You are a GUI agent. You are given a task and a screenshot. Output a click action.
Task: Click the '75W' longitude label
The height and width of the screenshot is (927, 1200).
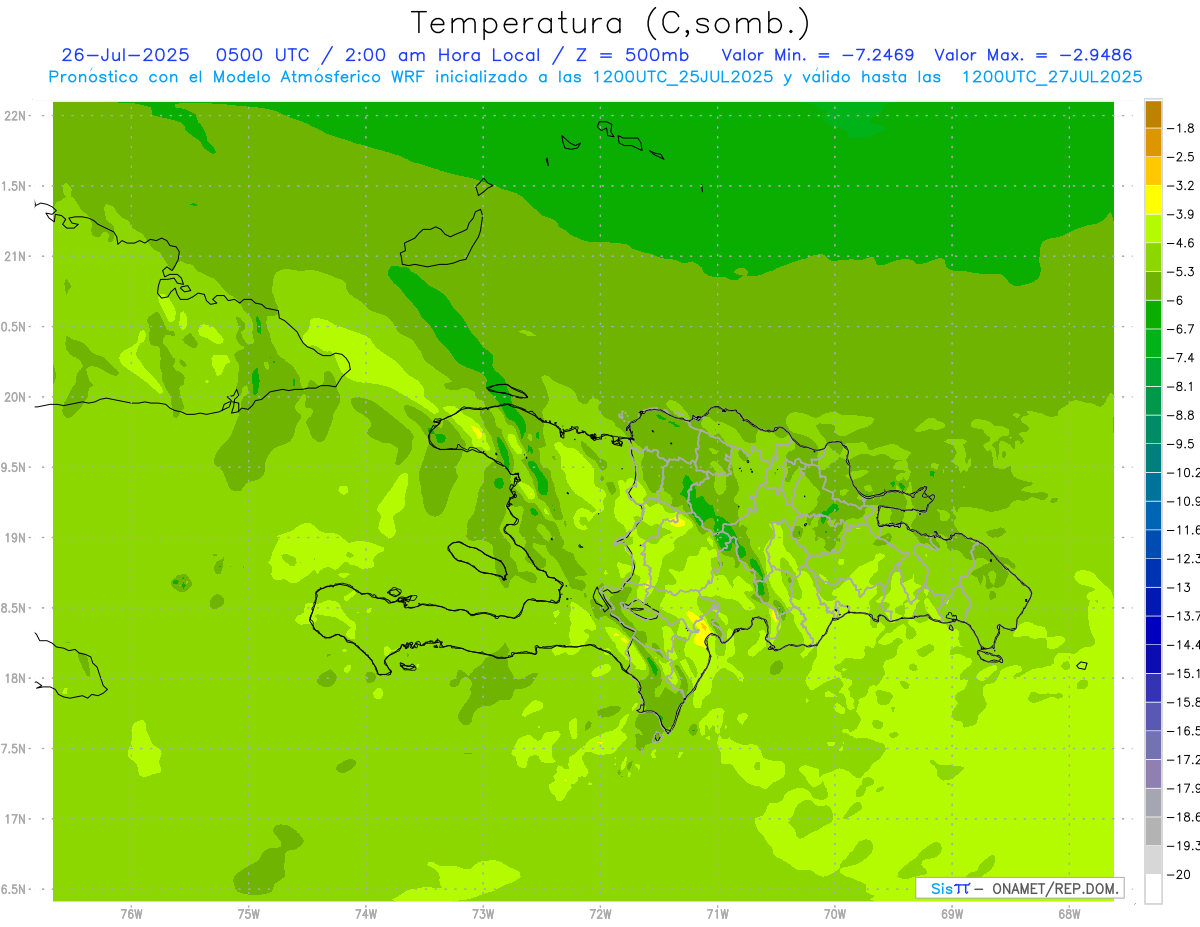click(x=249, y=913)
